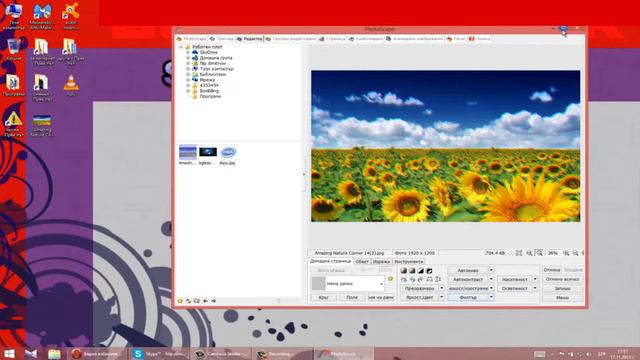Select the dark space image thumbnail
The width and height of the screenshot is (640, 360).
208,154
